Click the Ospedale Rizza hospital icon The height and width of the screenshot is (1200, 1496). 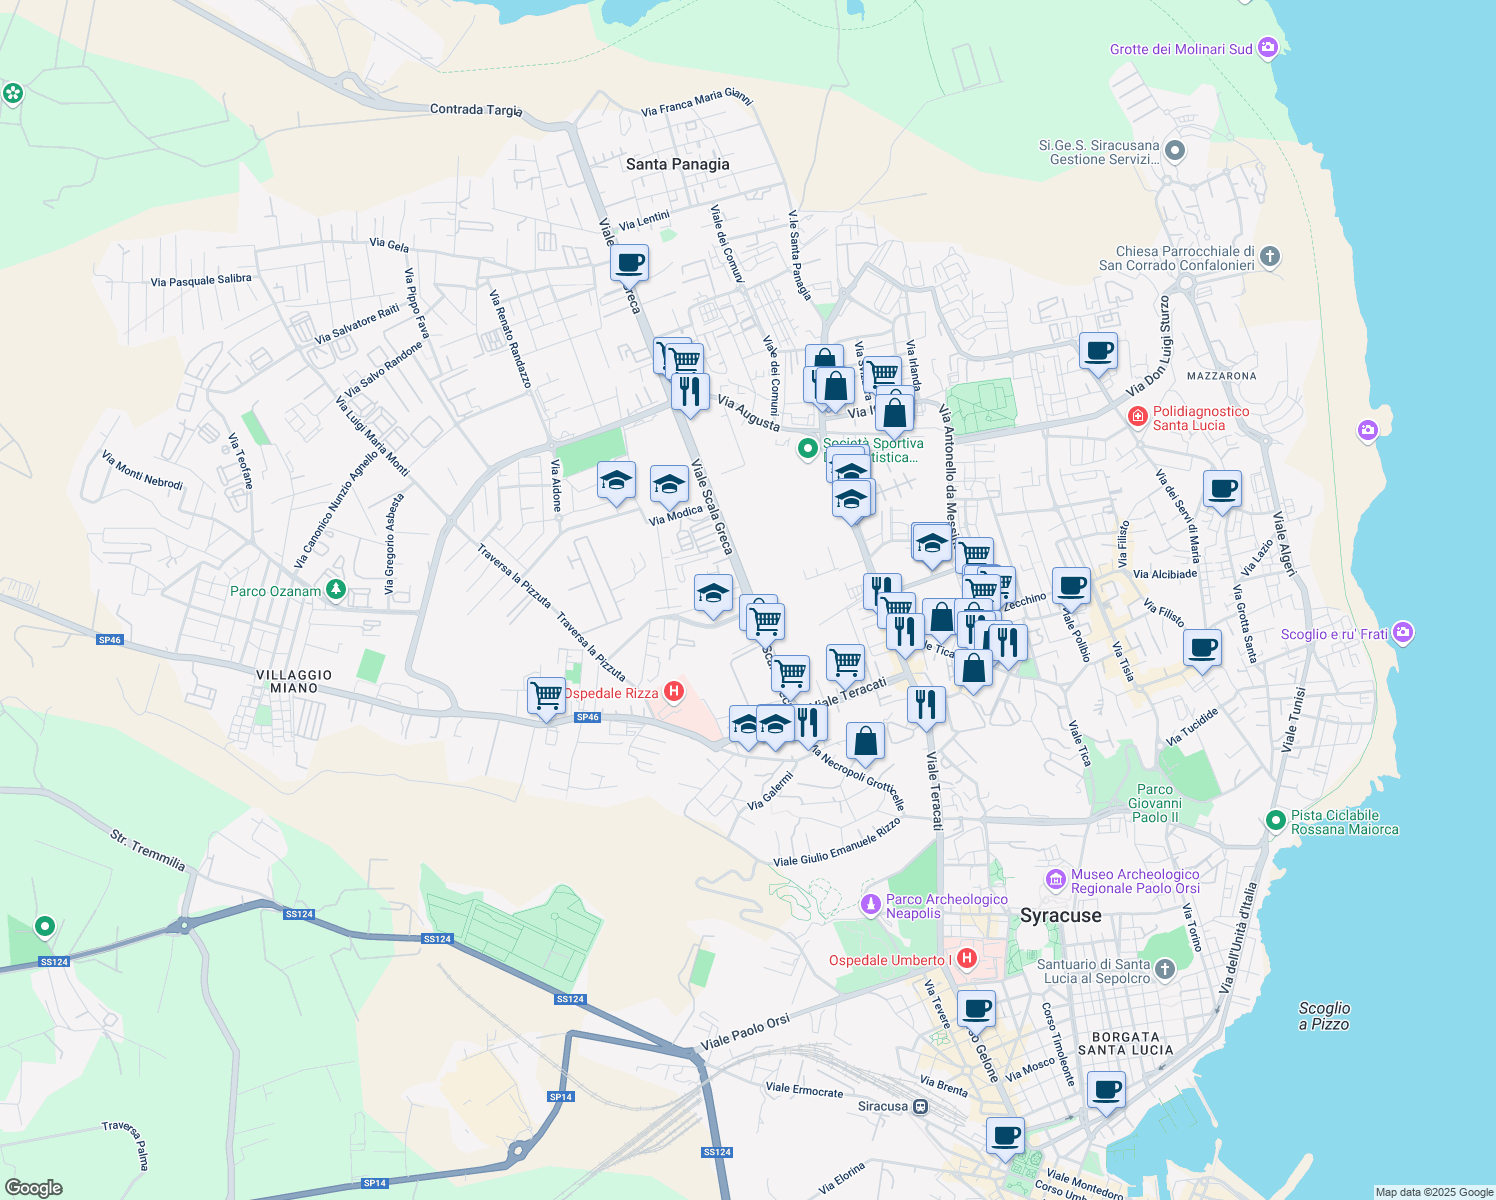(674, 692)
